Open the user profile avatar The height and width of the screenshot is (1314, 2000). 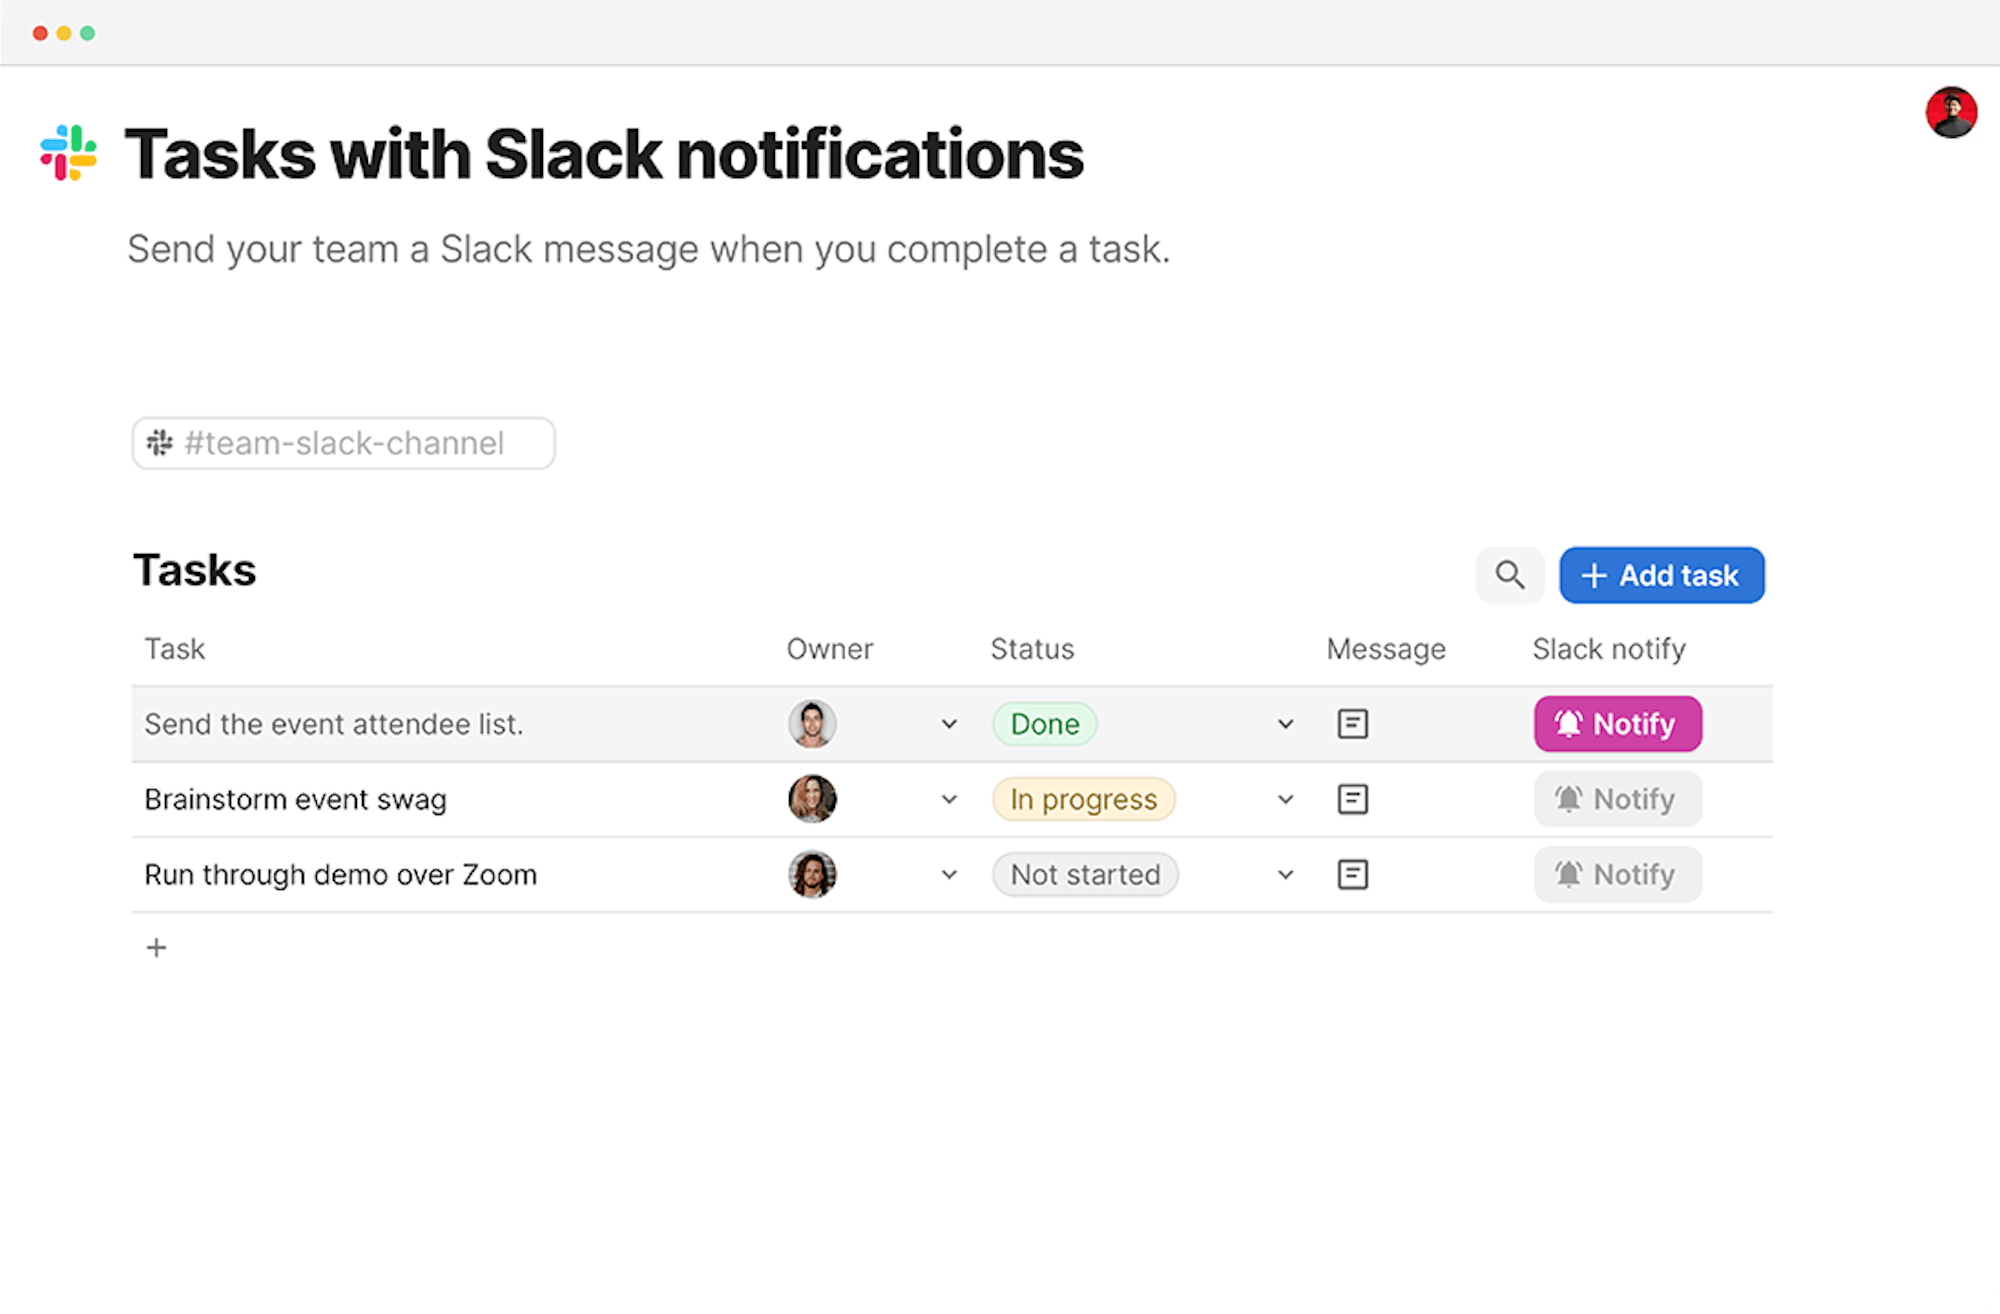[x=1951, y=112]
